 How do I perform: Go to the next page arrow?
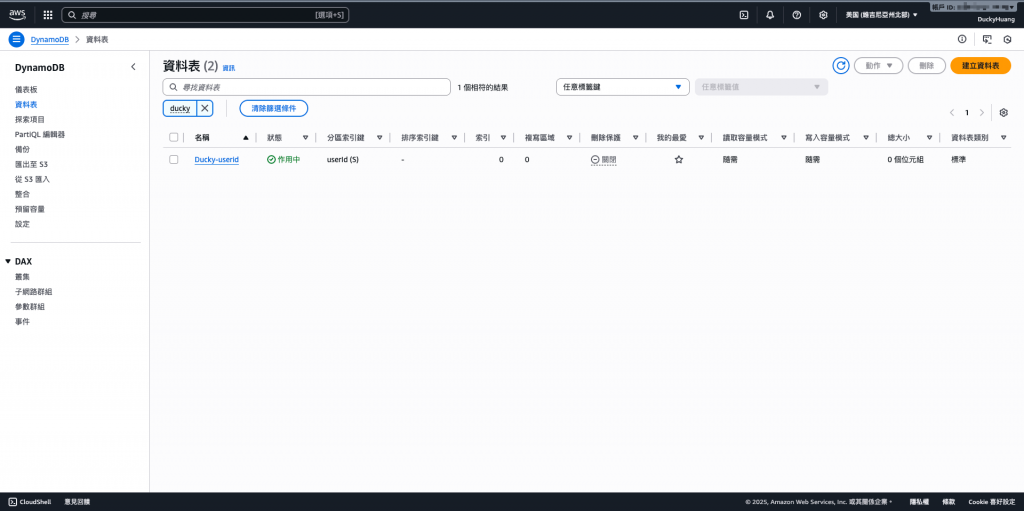pos(982,112)
